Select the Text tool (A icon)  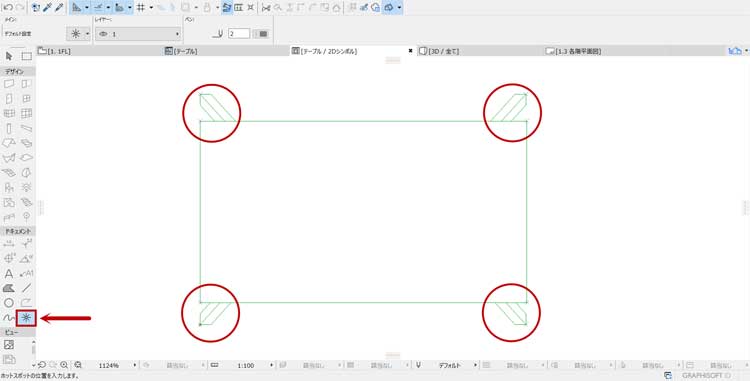pos(9,273)
